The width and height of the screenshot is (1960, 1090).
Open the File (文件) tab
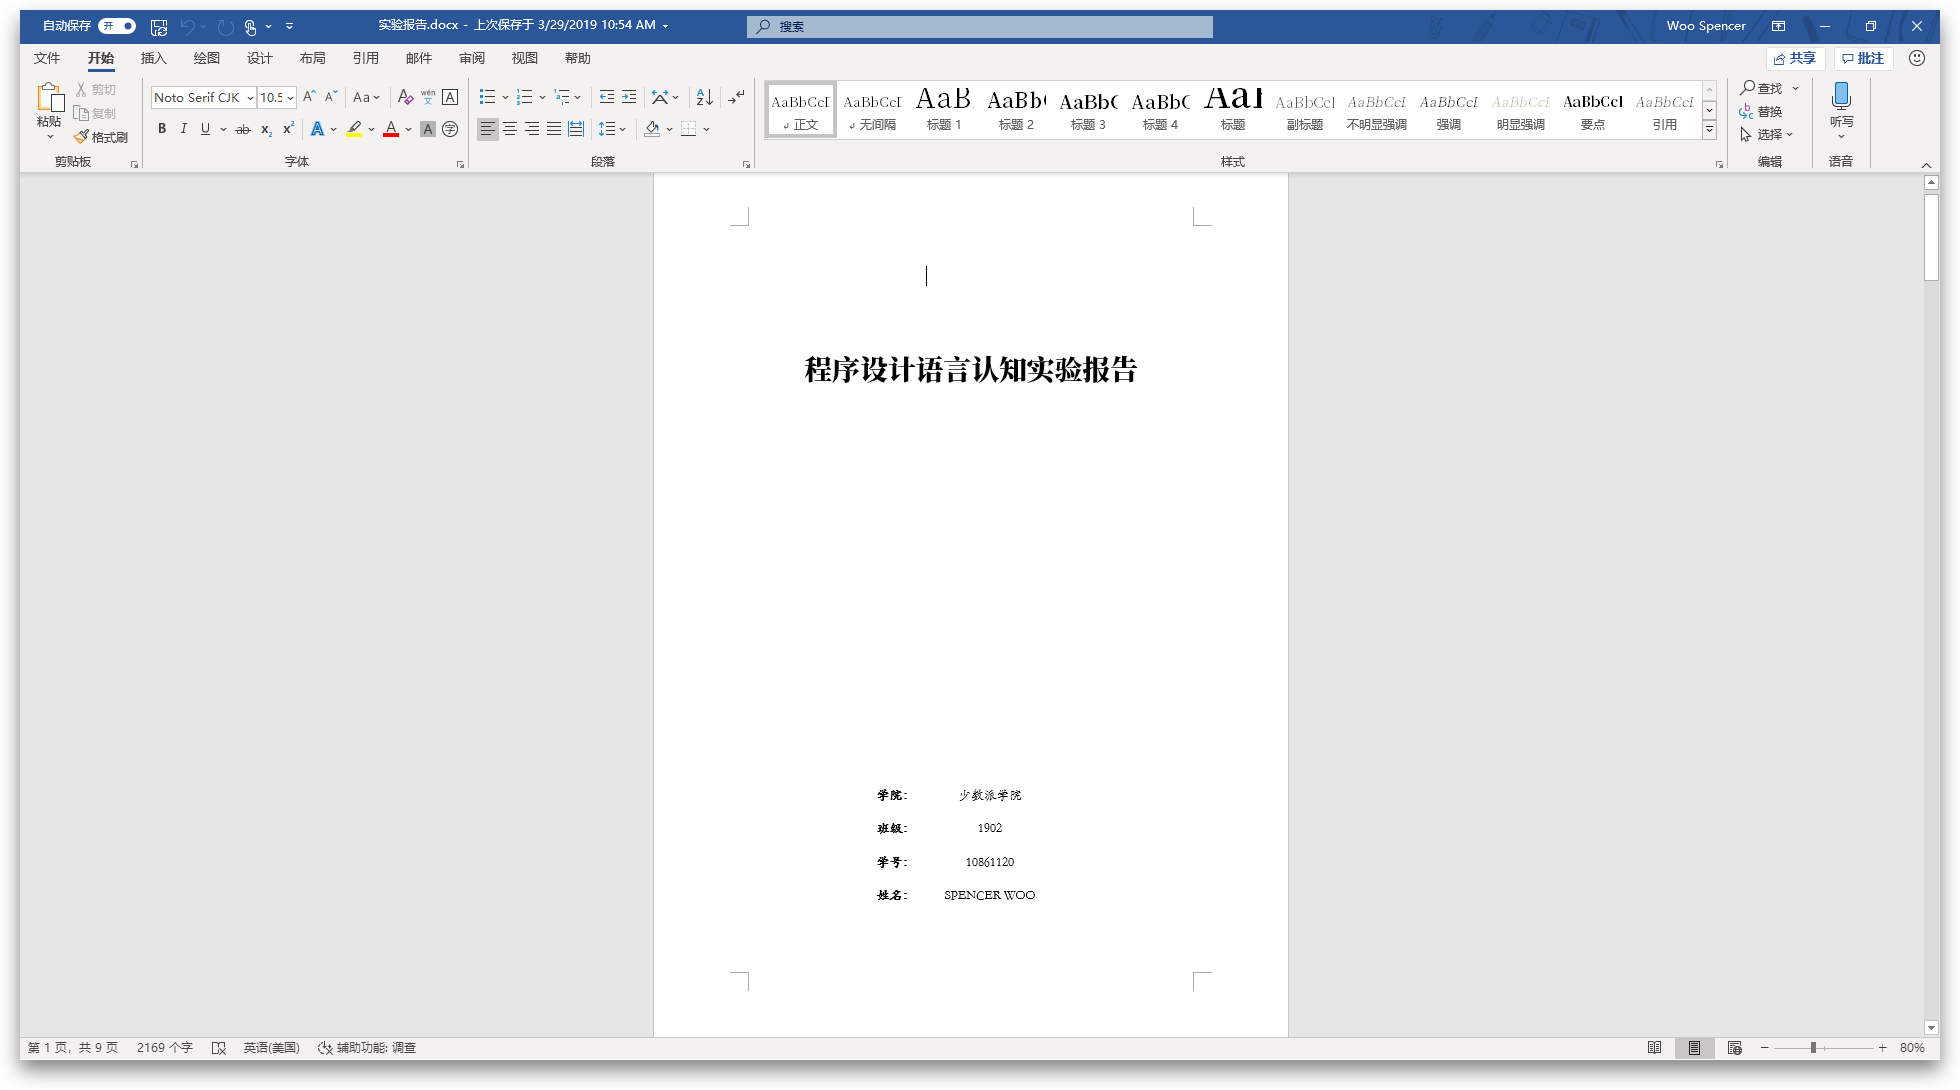click(x=47, y=58)
